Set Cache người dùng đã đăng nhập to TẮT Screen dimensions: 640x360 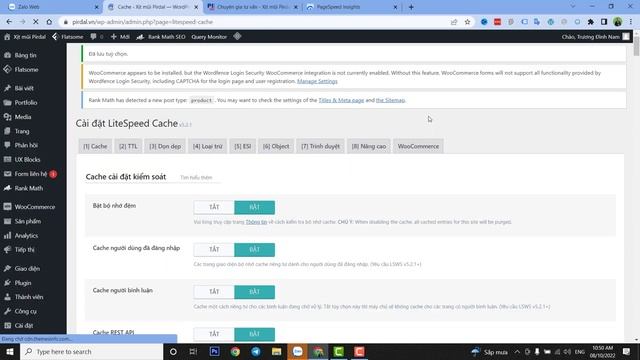pyautogui.click(x=214, y=250)
